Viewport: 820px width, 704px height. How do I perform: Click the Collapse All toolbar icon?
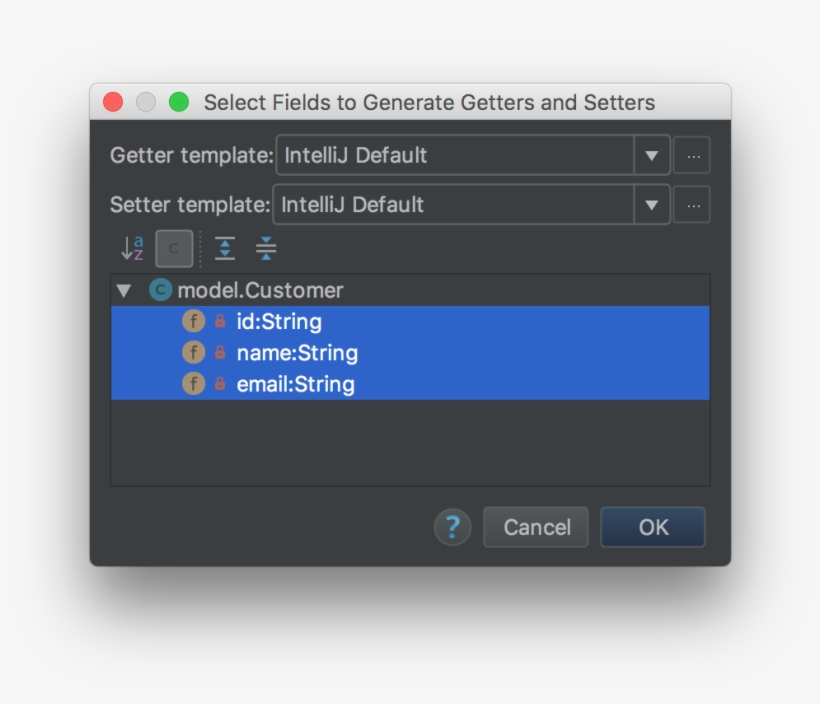[266, 248]
